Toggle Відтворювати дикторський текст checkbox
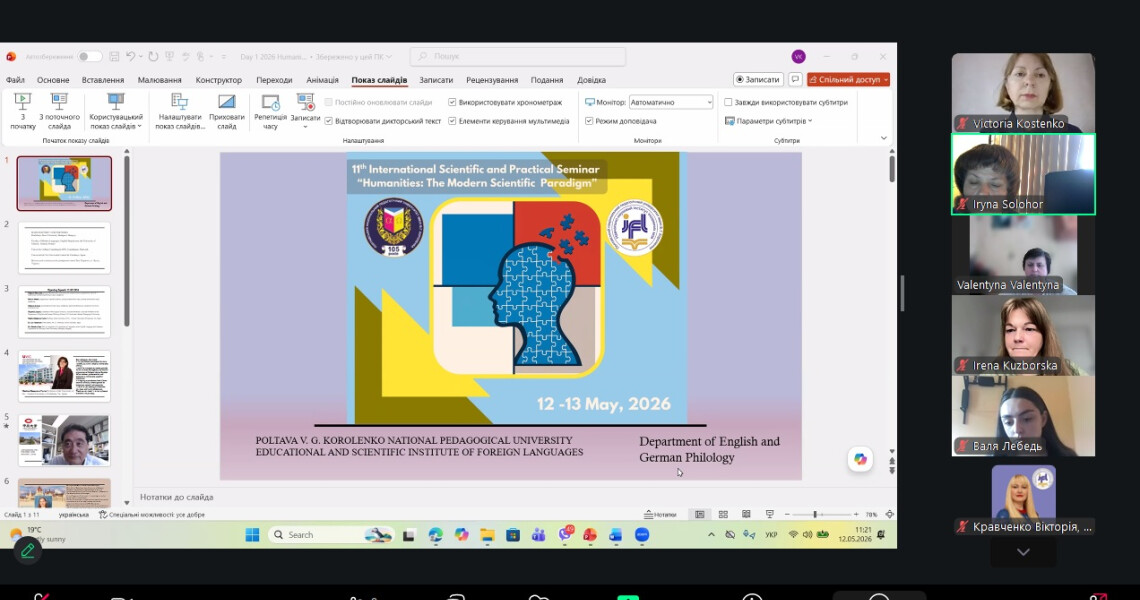 [x=329, y=121]
